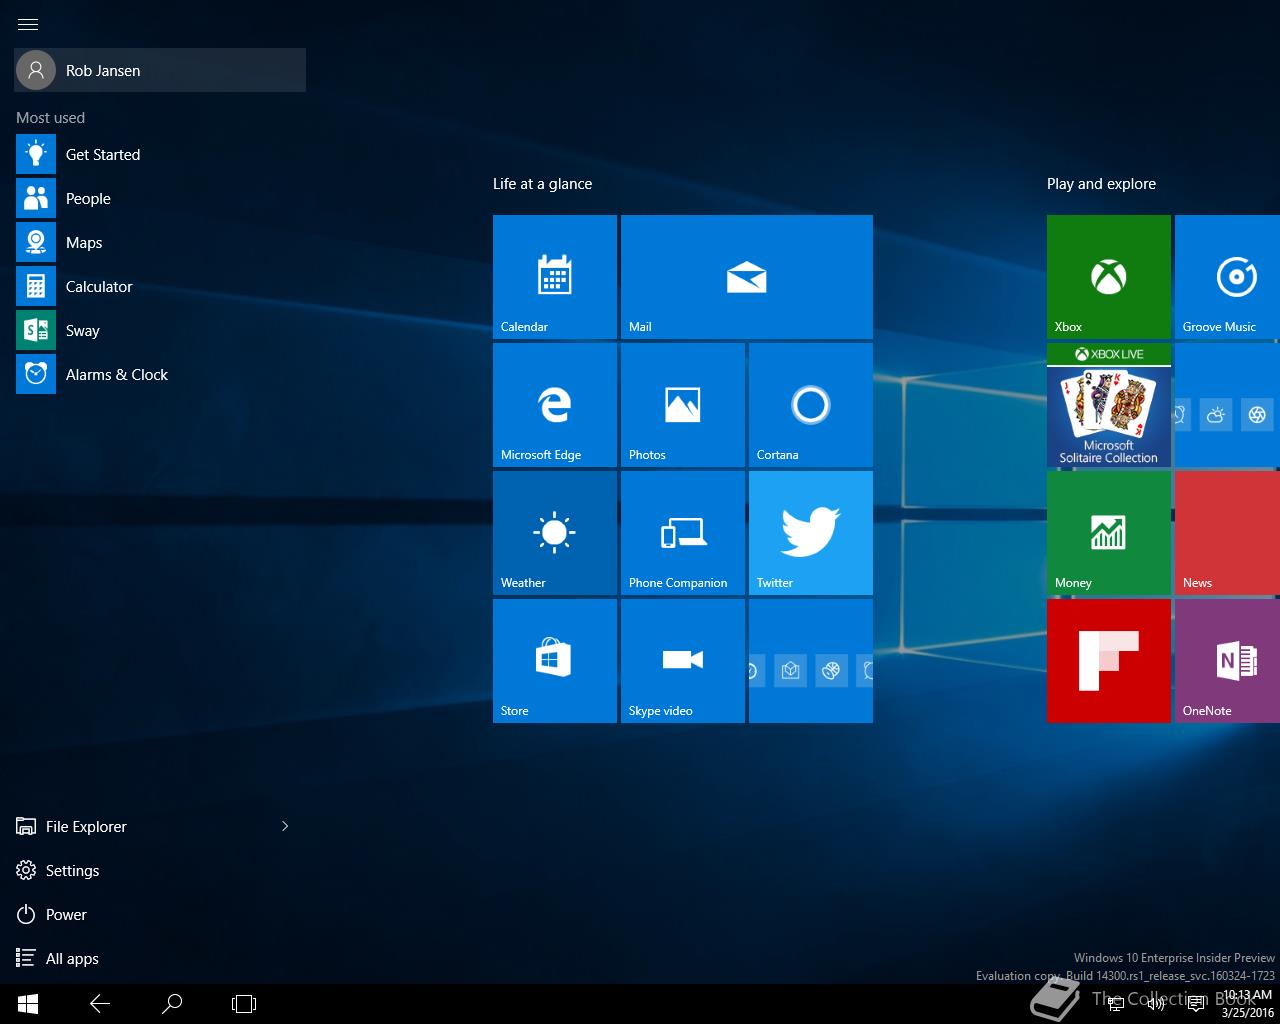Open Calendar tile
This screenshot has height=1024, width=1280.
coord(555,277)
